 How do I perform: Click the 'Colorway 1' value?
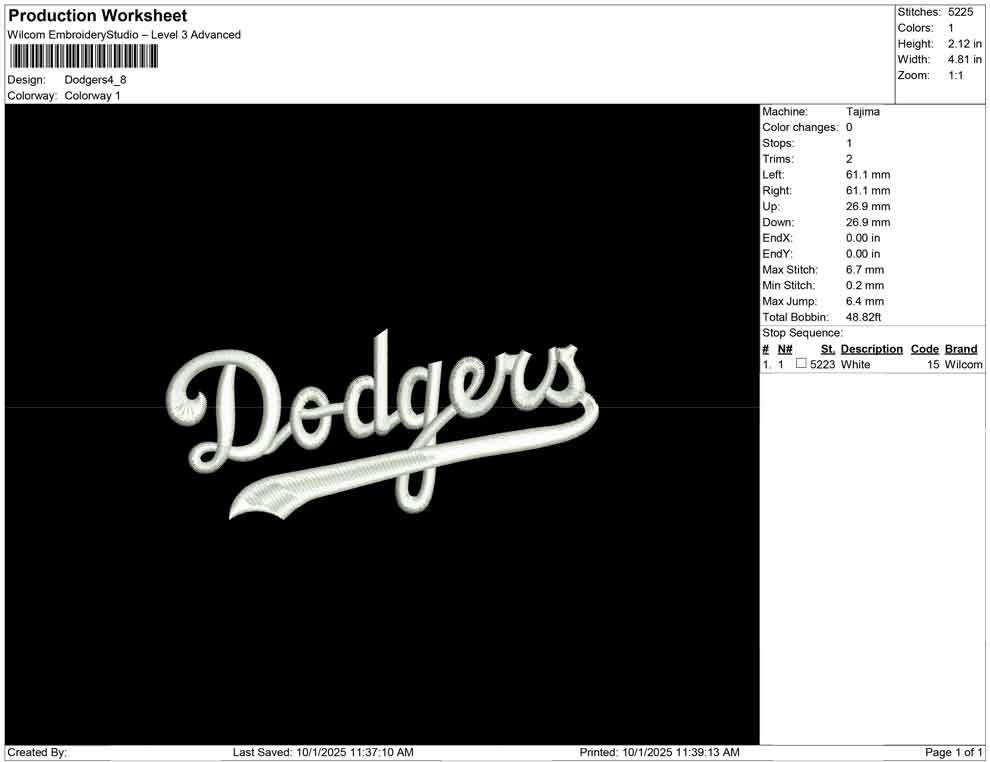(92, 95)
